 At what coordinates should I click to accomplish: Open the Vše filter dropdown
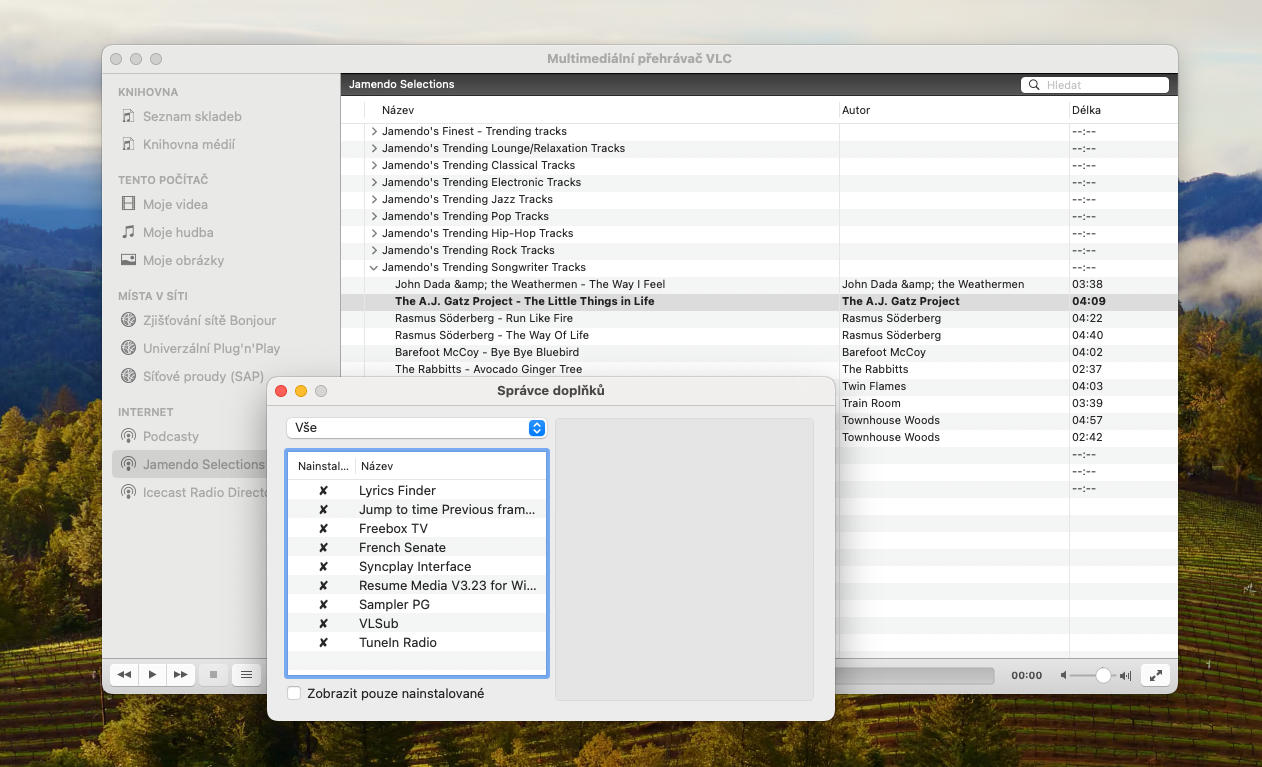(x=416, y=428)
